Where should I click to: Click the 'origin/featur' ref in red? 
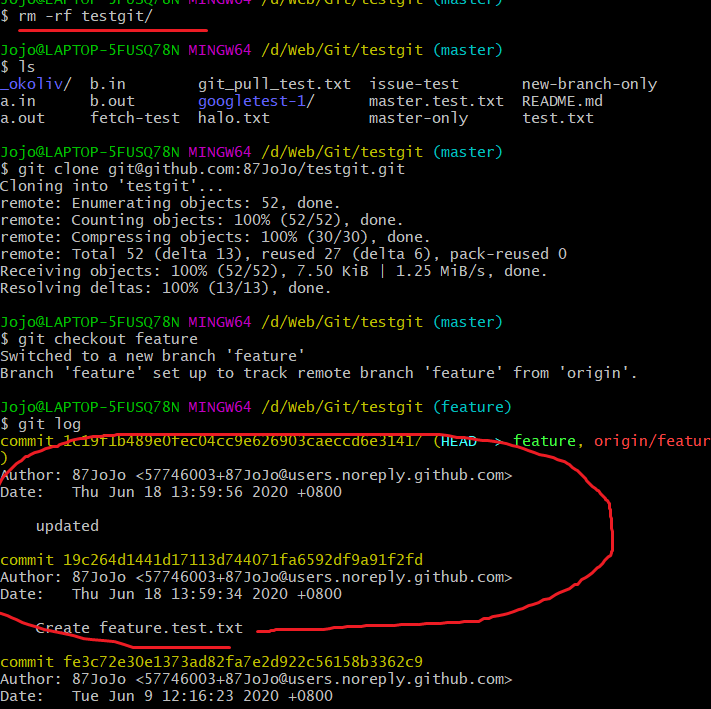click(x=652, y=441)
